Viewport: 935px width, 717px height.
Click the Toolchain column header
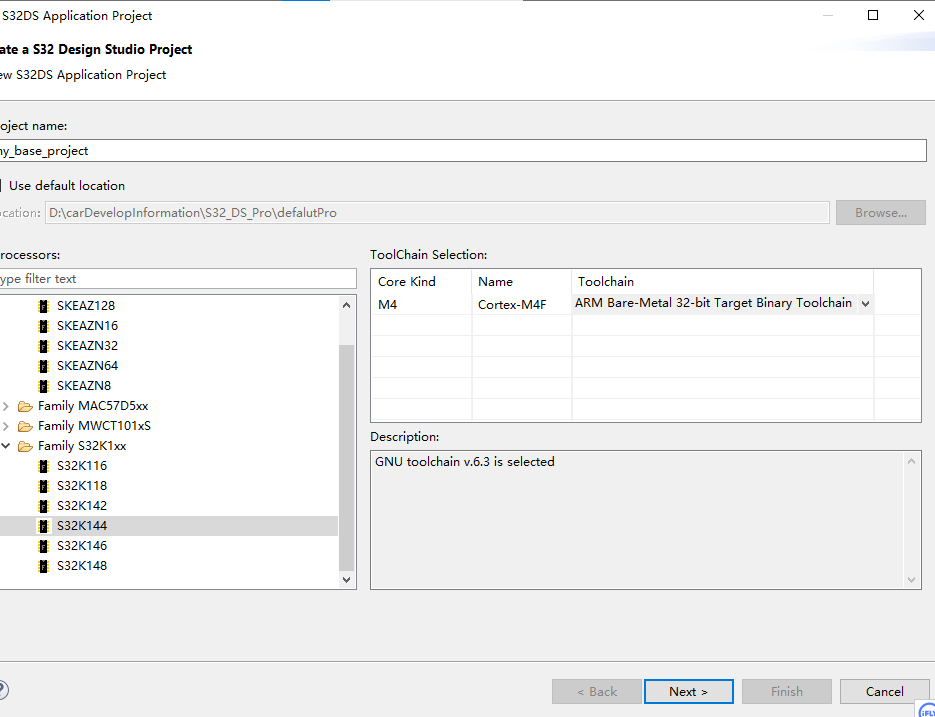723,282
